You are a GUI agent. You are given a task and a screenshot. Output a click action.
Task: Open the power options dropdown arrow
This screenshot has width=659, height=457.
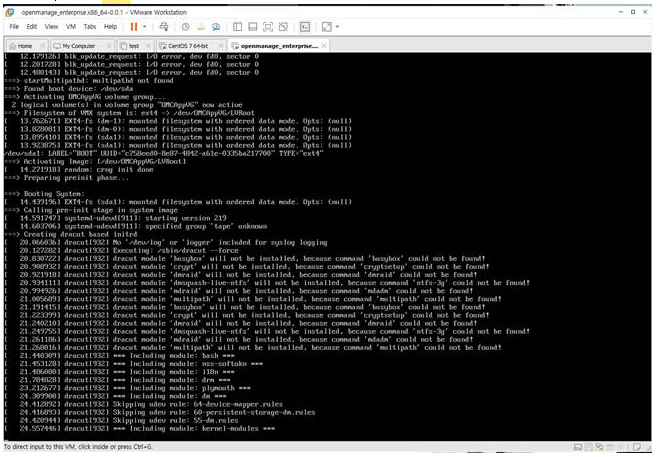145,27
